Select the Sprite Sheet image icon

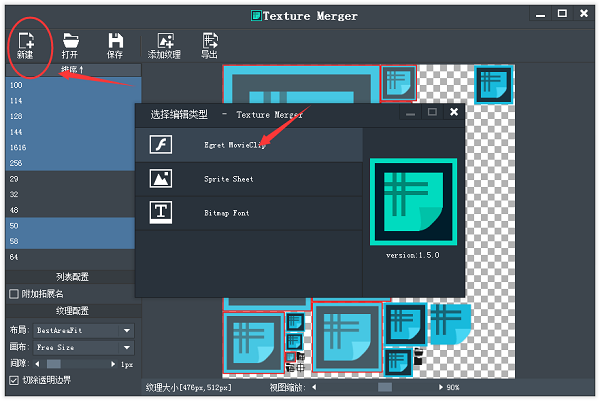pos(161,178)
